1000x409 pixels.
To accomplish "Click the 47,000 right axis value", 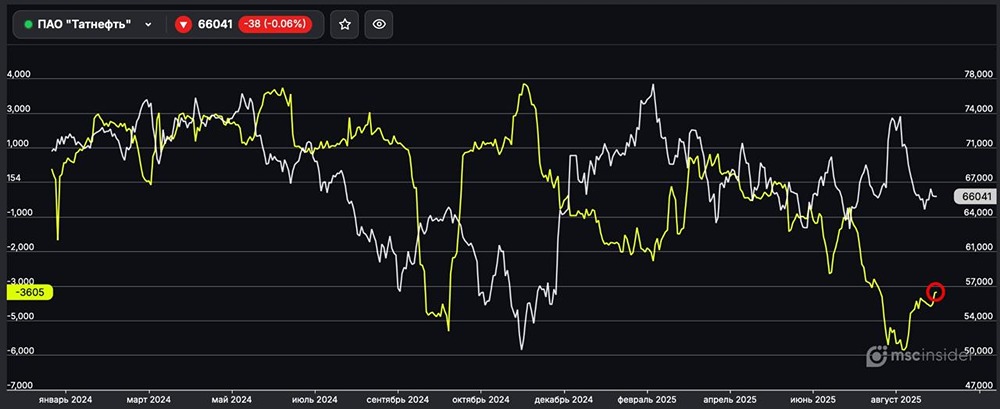I will tap(975, 385).
